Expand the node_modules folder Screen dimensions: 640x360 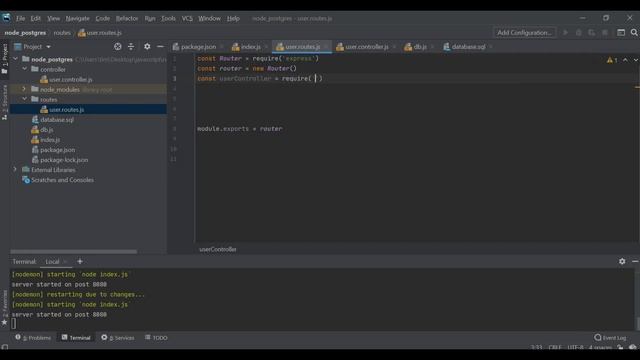click(x=24, y=89)
